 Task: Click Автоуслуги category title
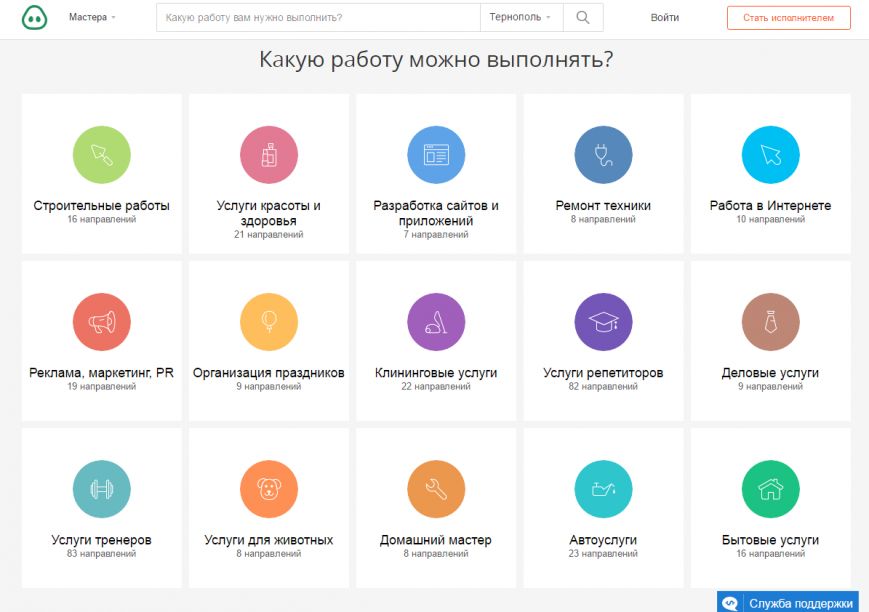point(603,540)
